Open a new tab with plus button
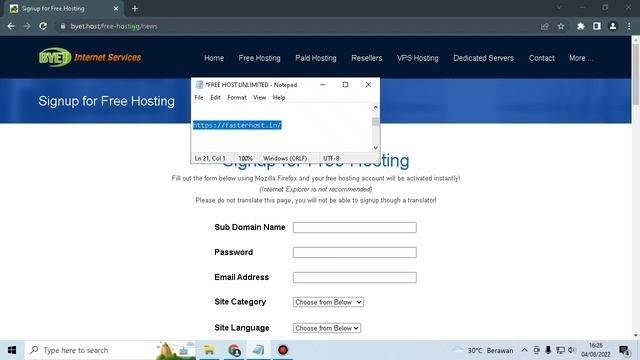The width and height of the screenshot is (640, 360). [135, 8]
